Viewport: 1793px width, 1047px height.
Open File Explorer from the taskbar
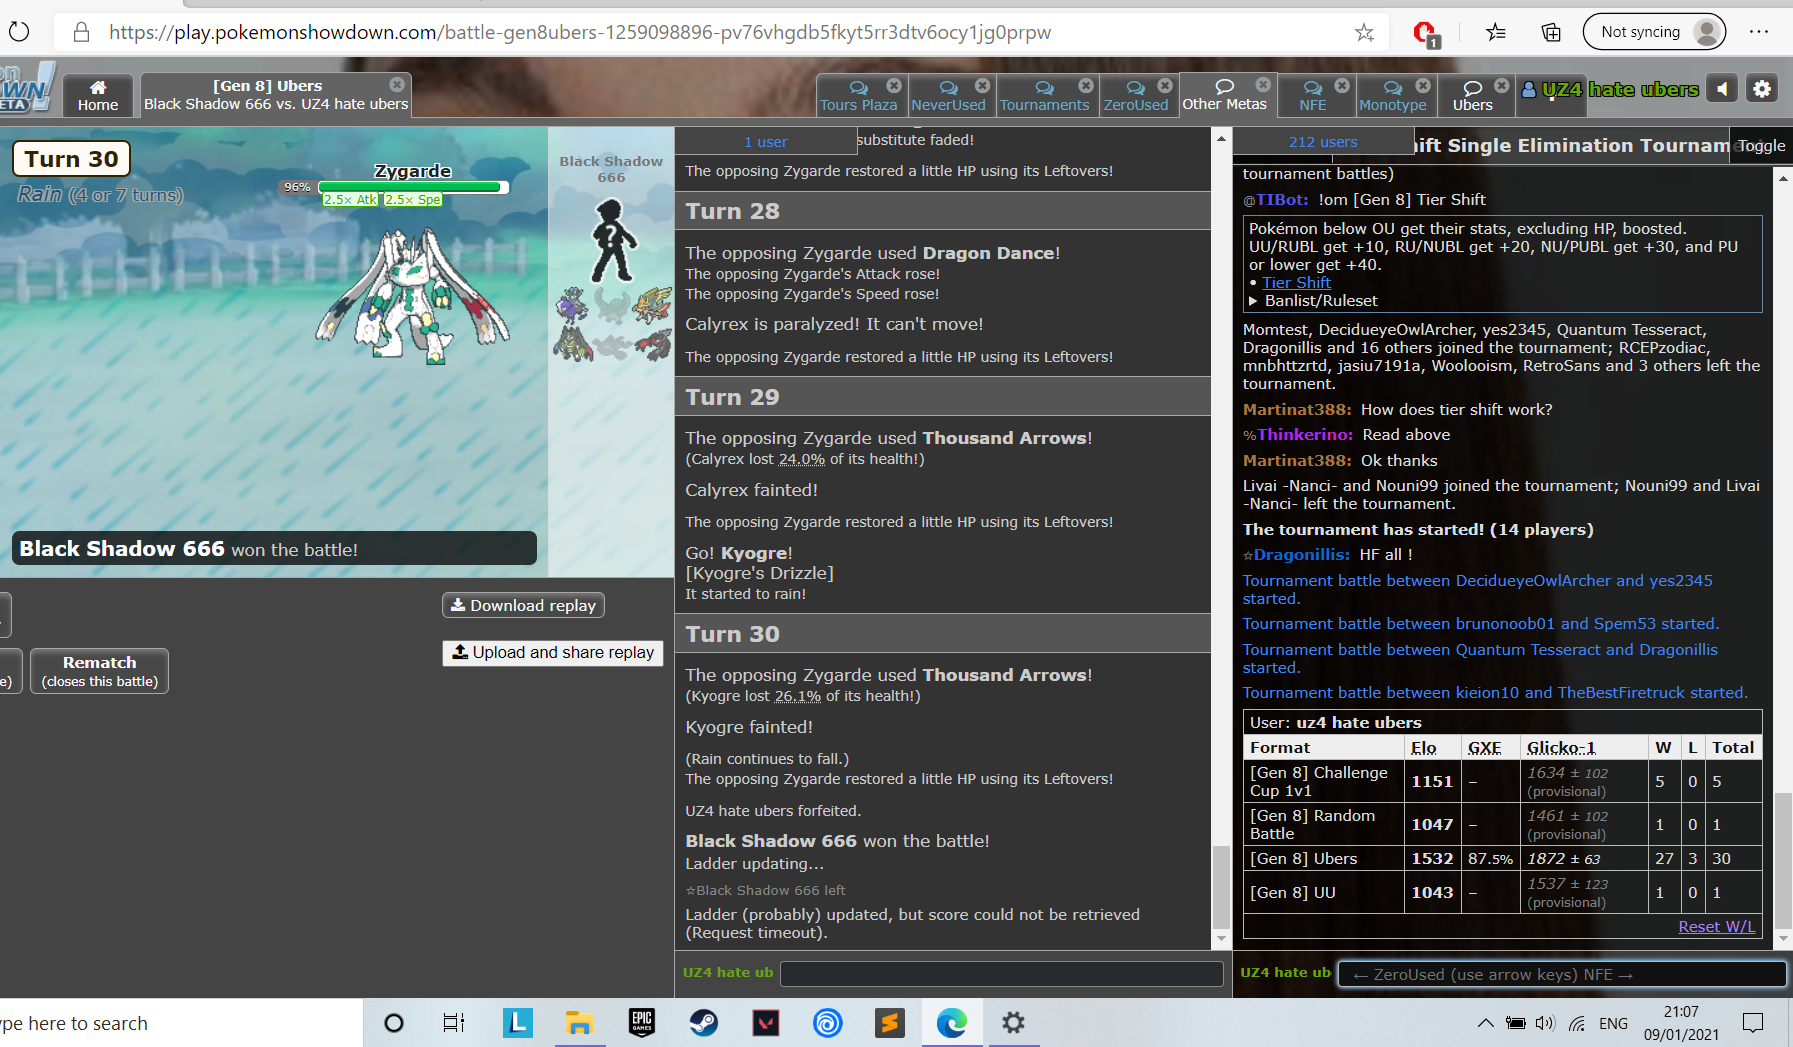[579, 1022]
